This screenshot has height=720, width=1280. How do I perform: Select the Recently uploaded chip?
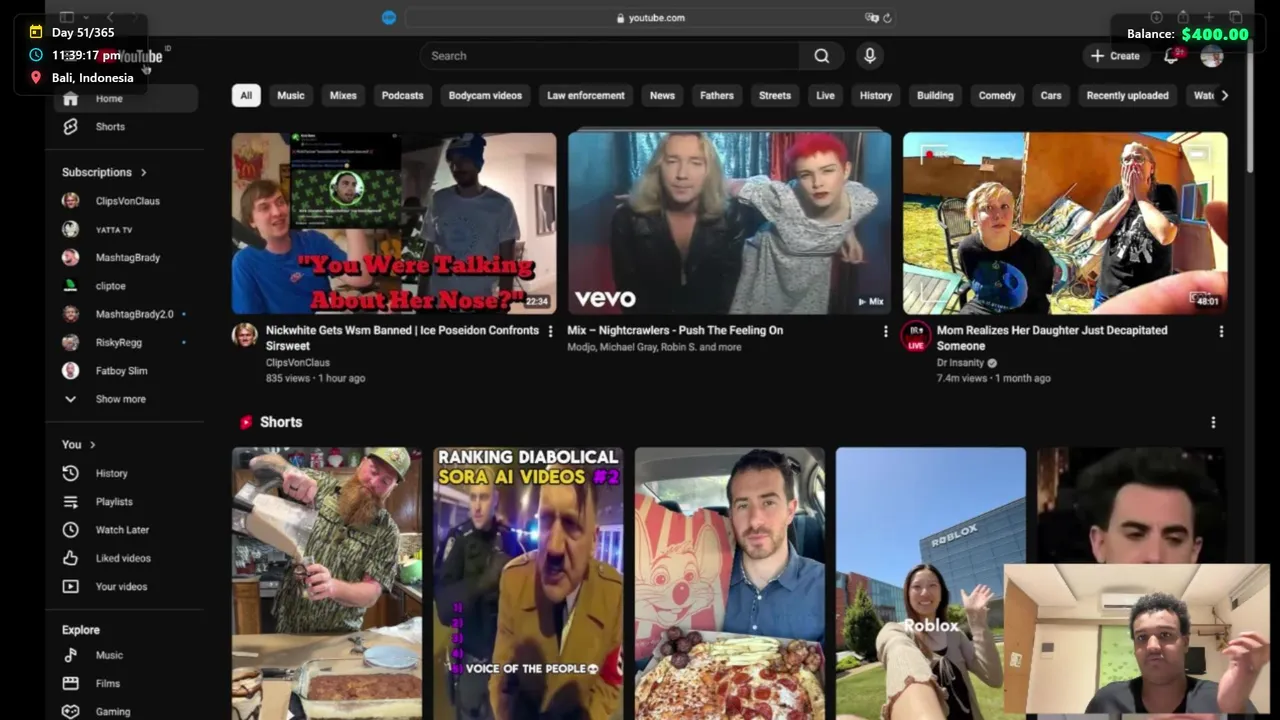[x=1127, y=96]
